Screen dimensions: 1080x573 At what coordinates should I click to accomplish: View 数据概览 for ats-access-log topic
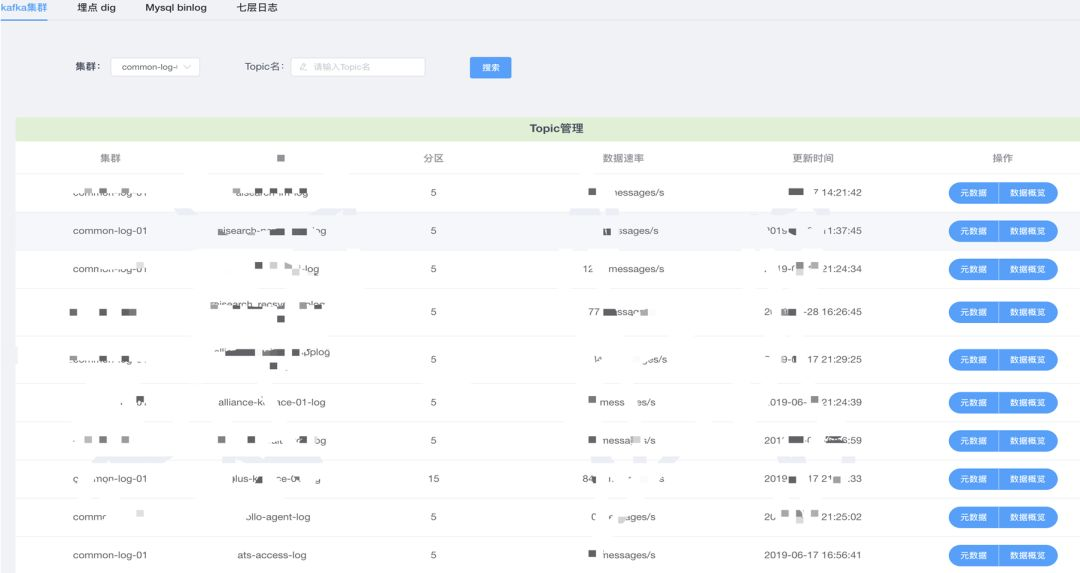click(x=1027, y=555)
